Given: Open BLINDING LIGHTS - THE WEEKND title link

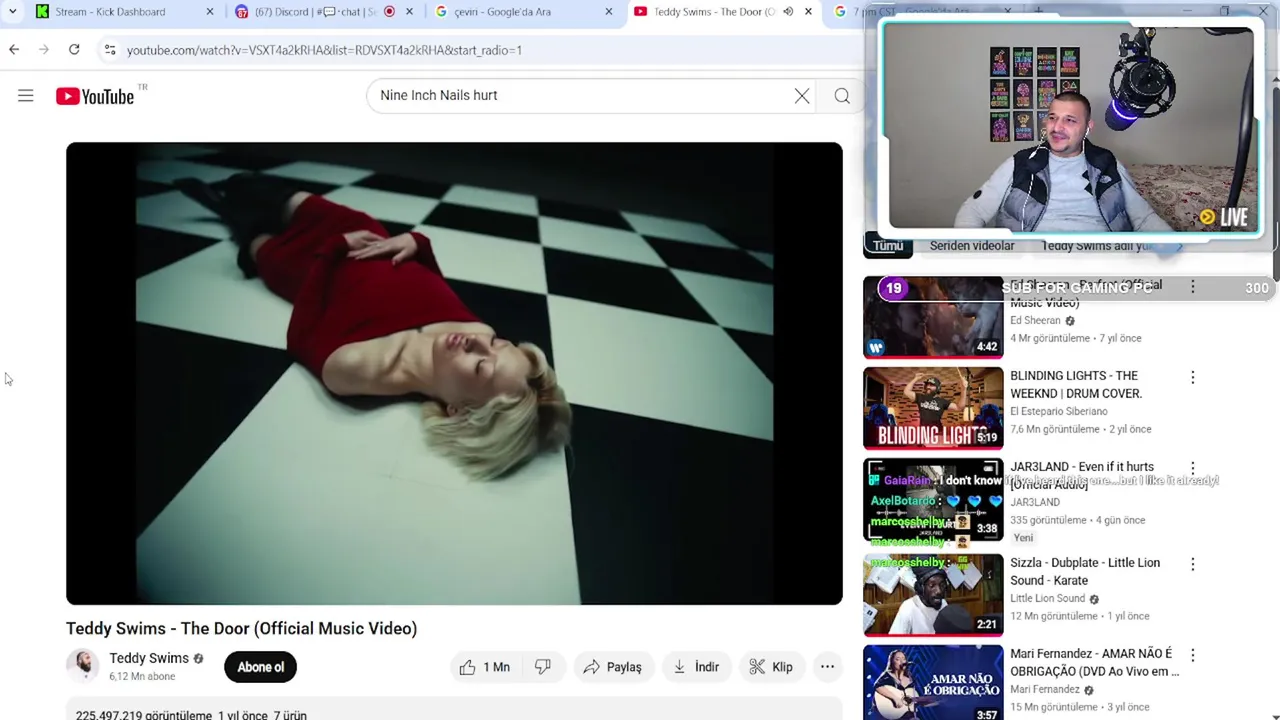Looking at the screenshot, I should 1076,384.
